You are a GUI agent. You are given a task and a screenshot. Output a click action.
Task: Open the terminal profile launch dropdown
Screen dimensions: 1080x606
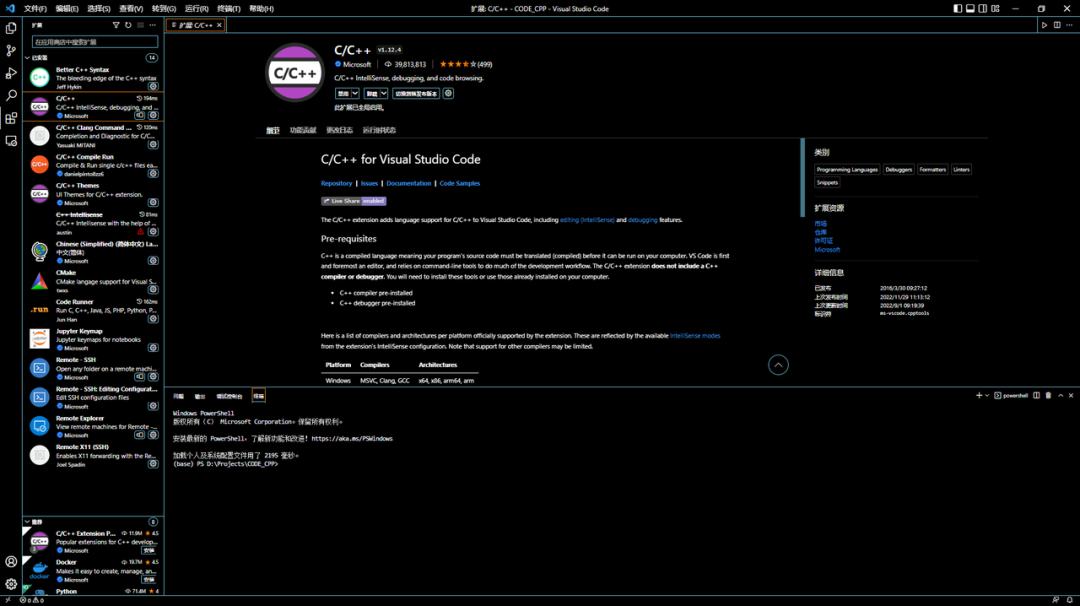989,395
